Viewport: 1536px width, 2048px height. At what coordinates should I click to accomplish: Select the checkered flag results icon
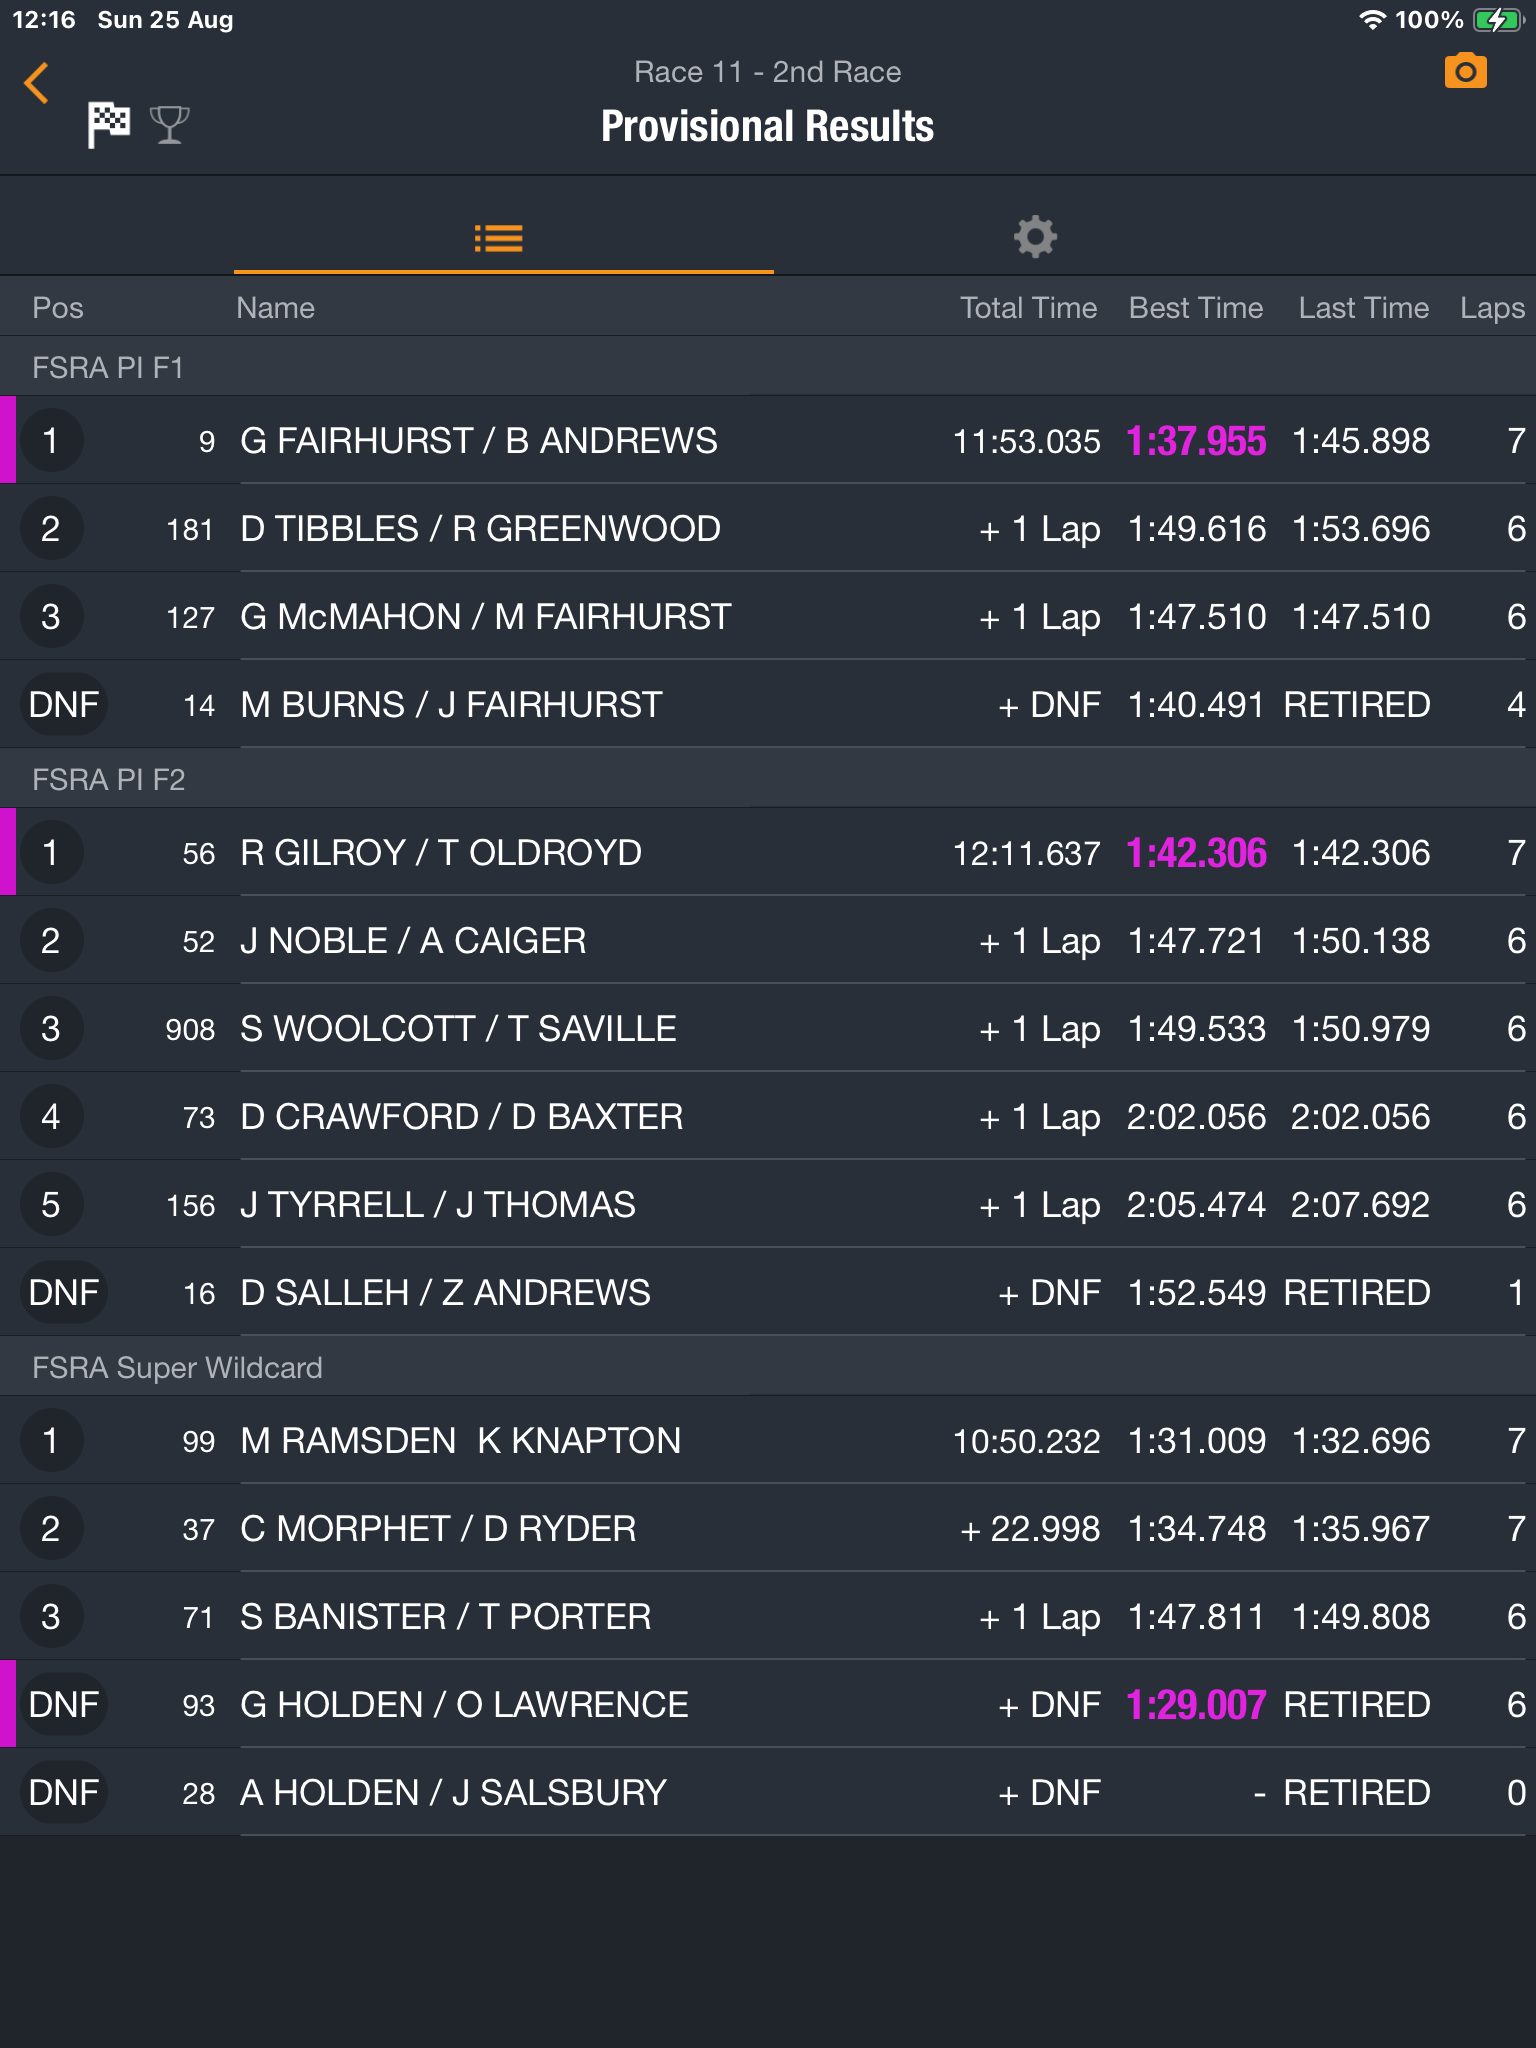[108, 125]
